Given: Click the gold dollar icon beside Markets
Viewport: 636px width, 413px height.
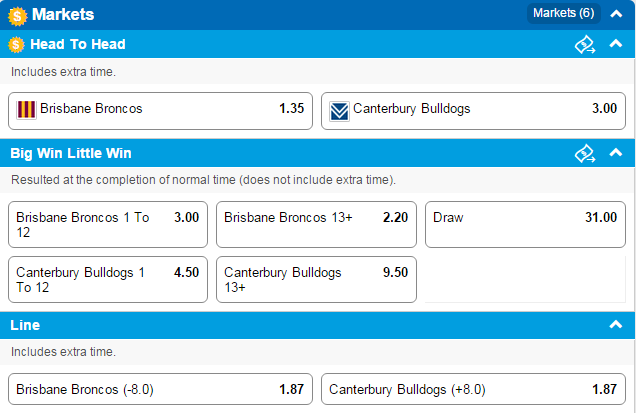Looking at the screenshot, I should (17, 16).
